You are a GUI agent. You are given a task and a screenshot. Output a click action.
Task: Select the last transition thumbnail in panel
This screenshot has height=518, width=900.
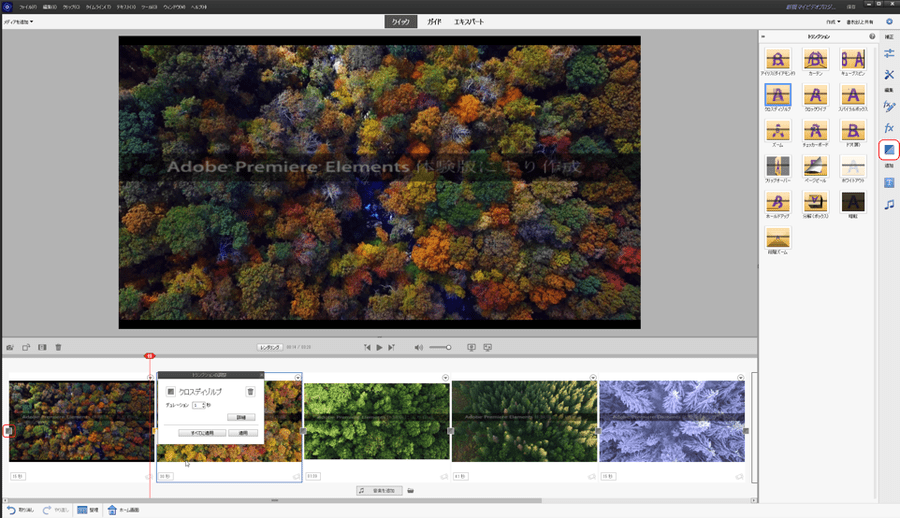coord(778,238)
